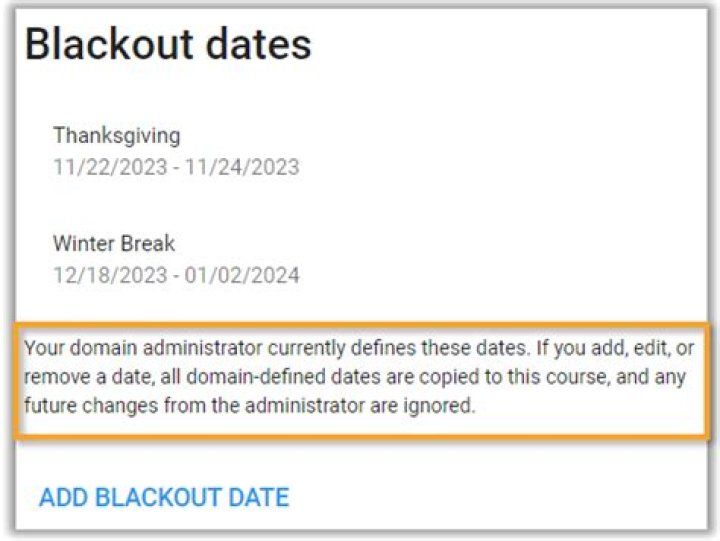This screenshot has width=720, height=541.
Task: Click the Thanksgiving end date 11/24/2023
Action: 243,167
